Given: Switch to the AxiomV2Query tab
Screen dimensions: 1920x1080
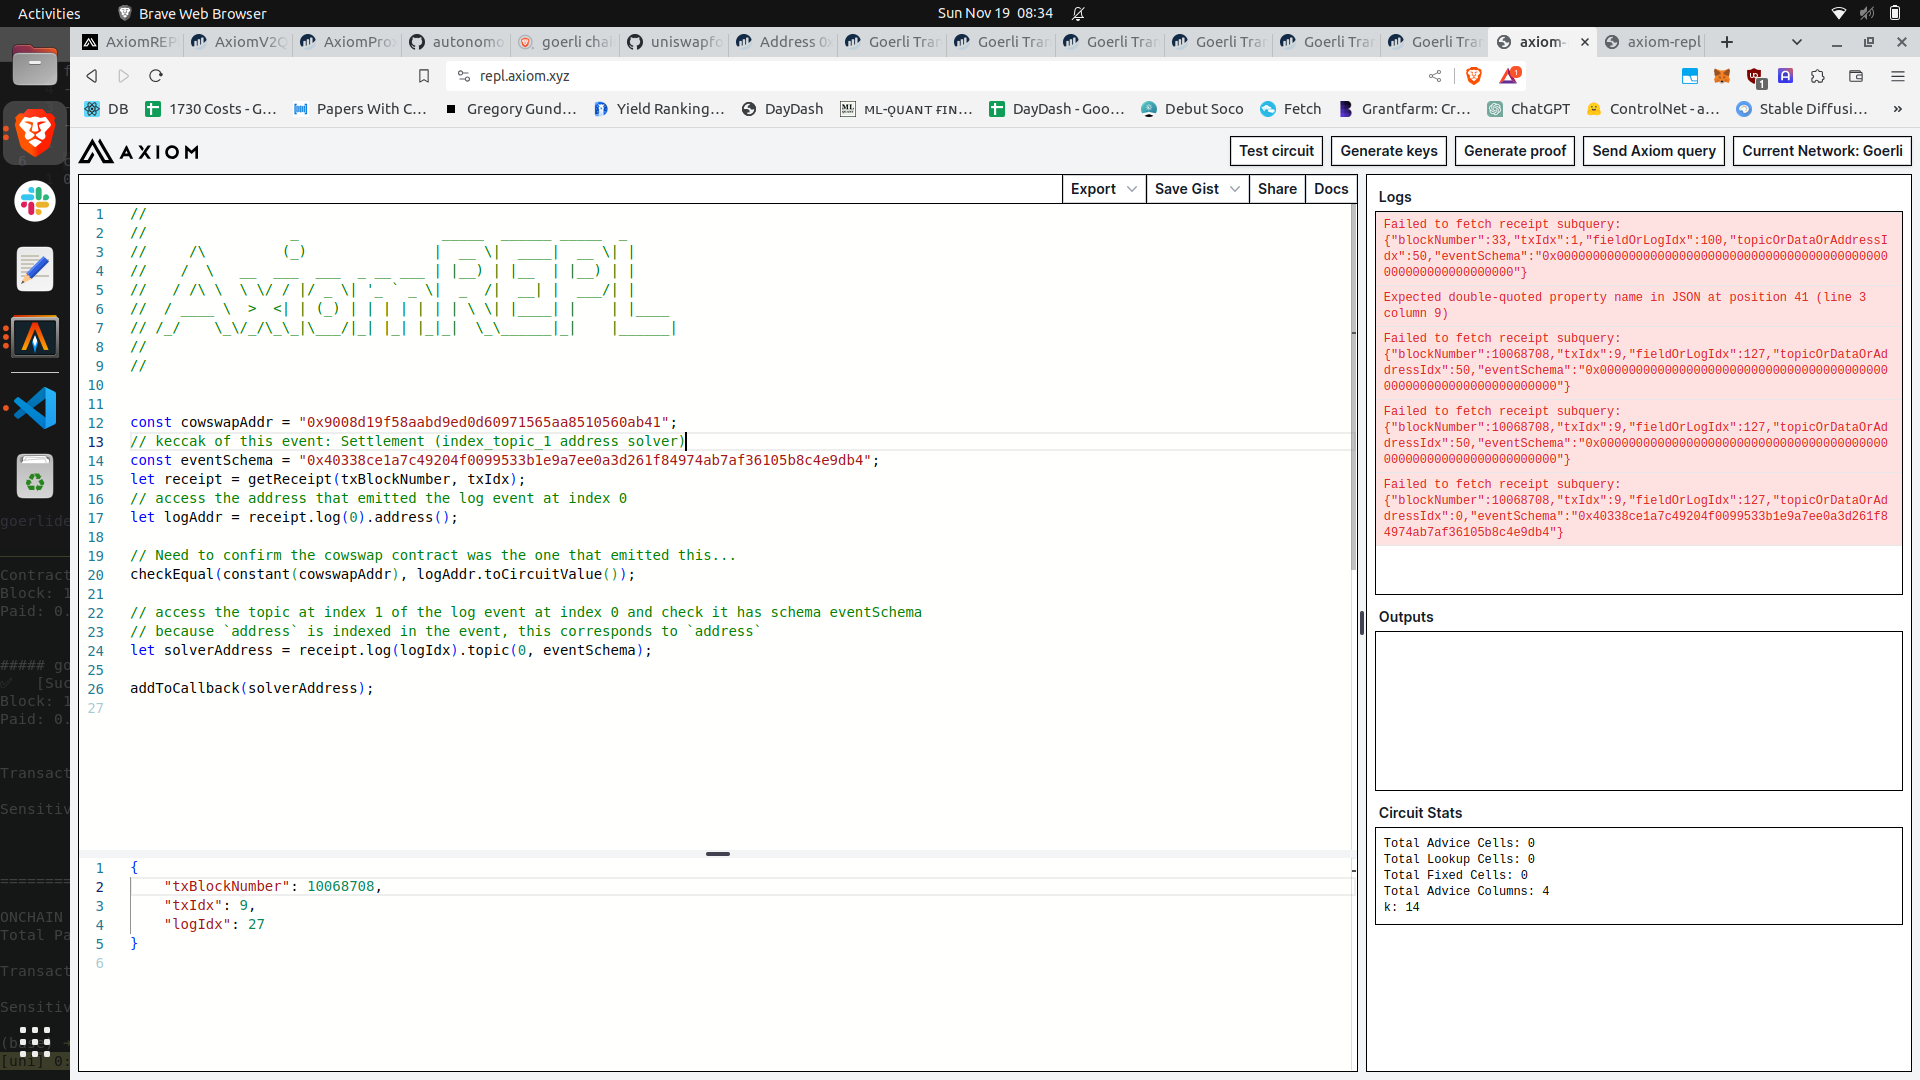Looking at the screenshot, I should tap(239, 42).
